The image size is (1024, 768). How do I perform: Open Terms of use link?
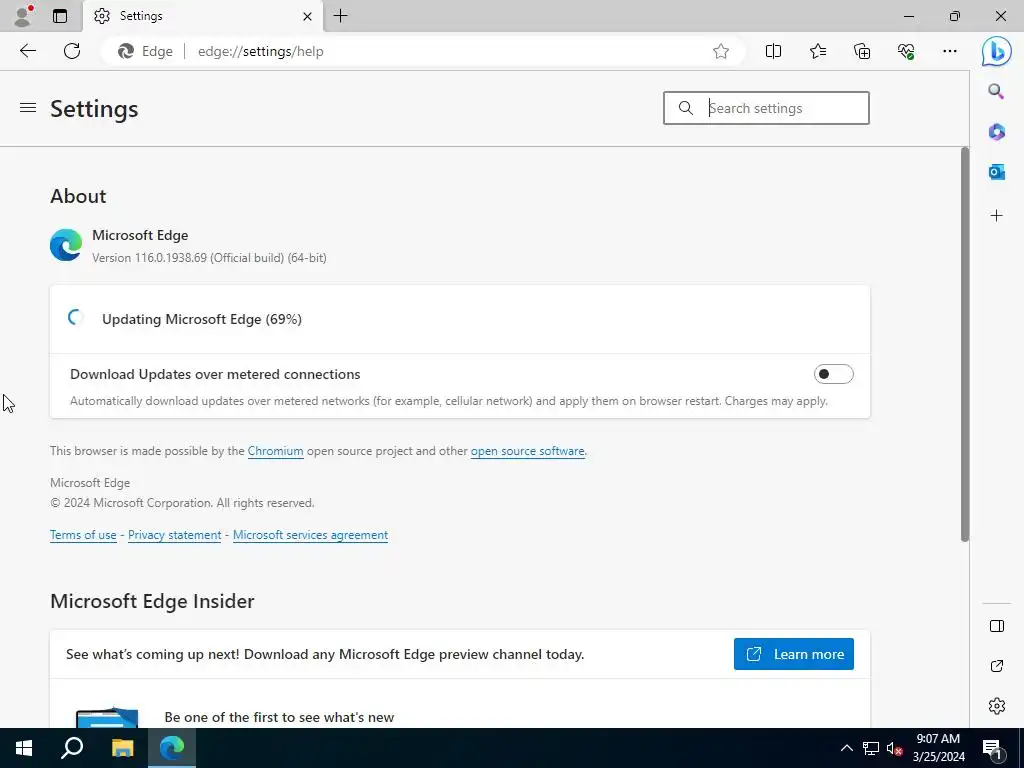(x=83, y=536)
